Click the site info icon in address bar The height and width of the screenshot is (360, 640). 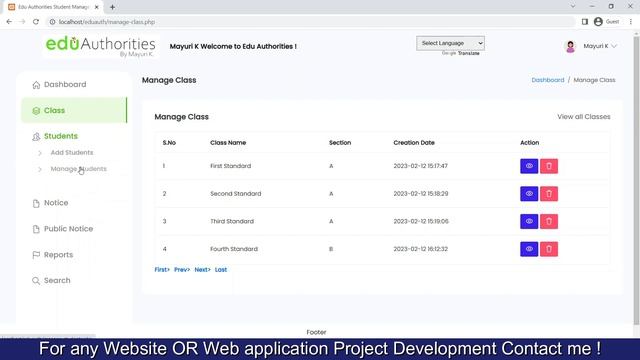52,22
